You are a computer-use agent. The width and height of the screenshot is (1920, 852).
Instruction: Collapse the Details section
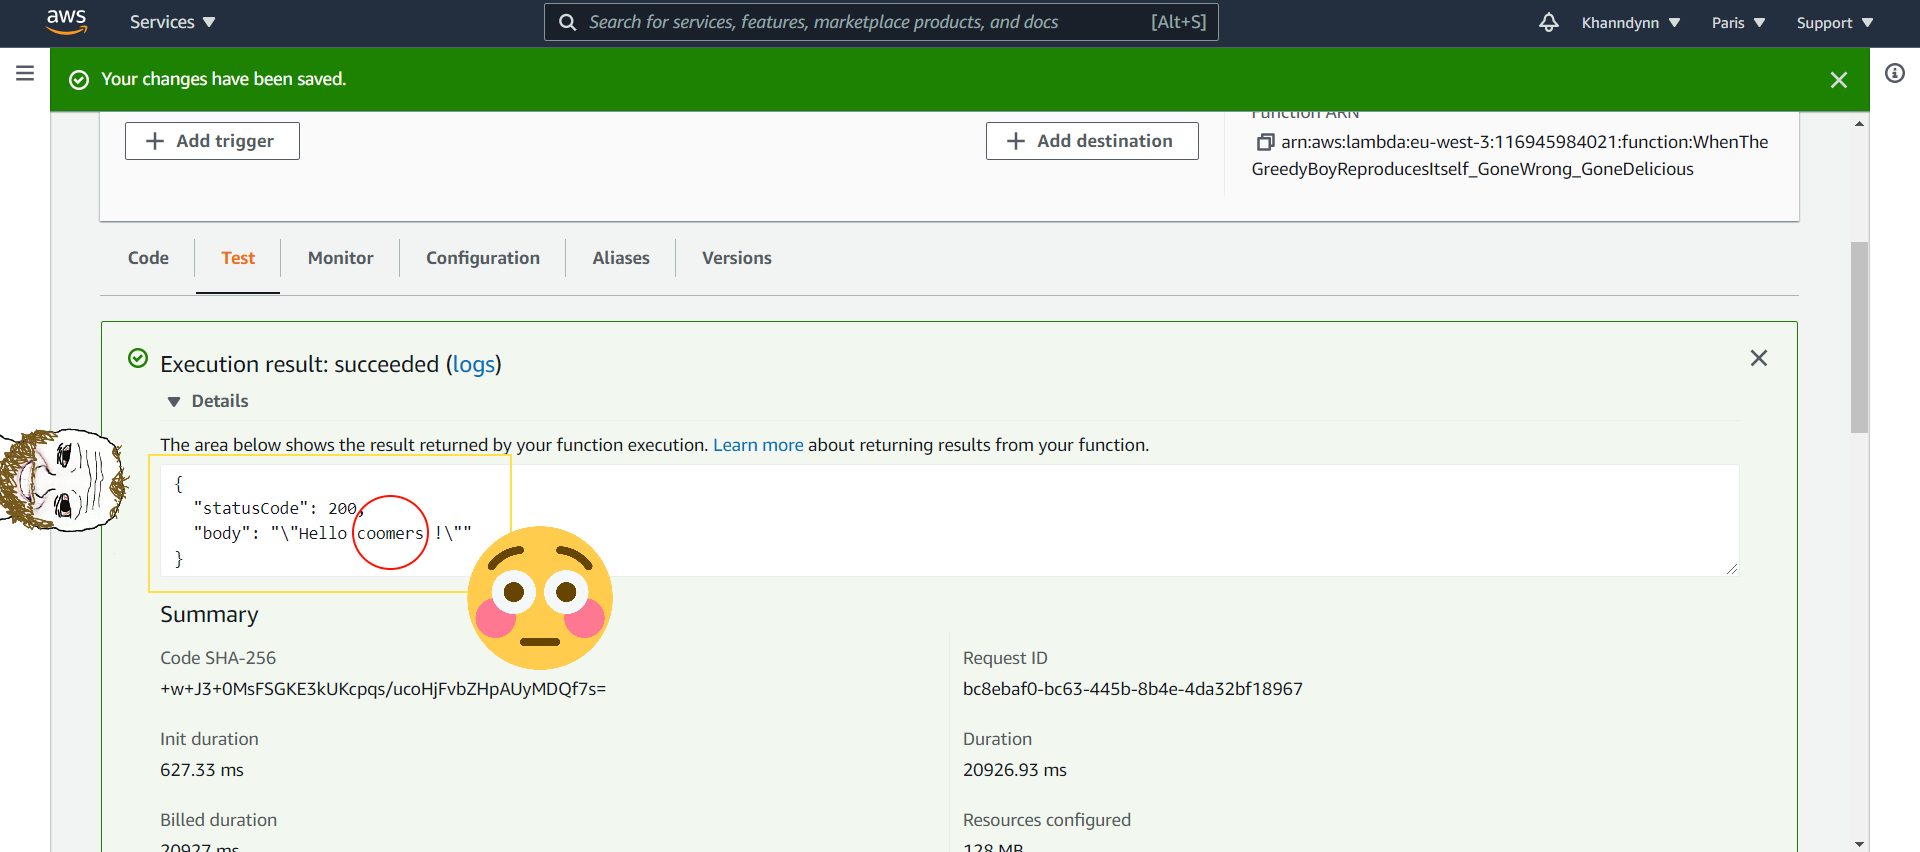point(209,401)
